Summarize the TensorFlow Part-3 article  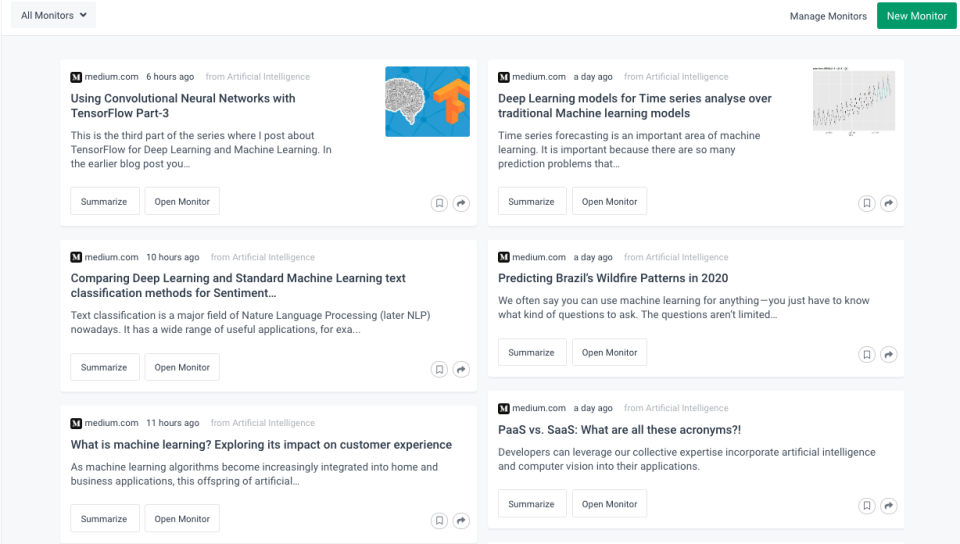click(104, 202)
